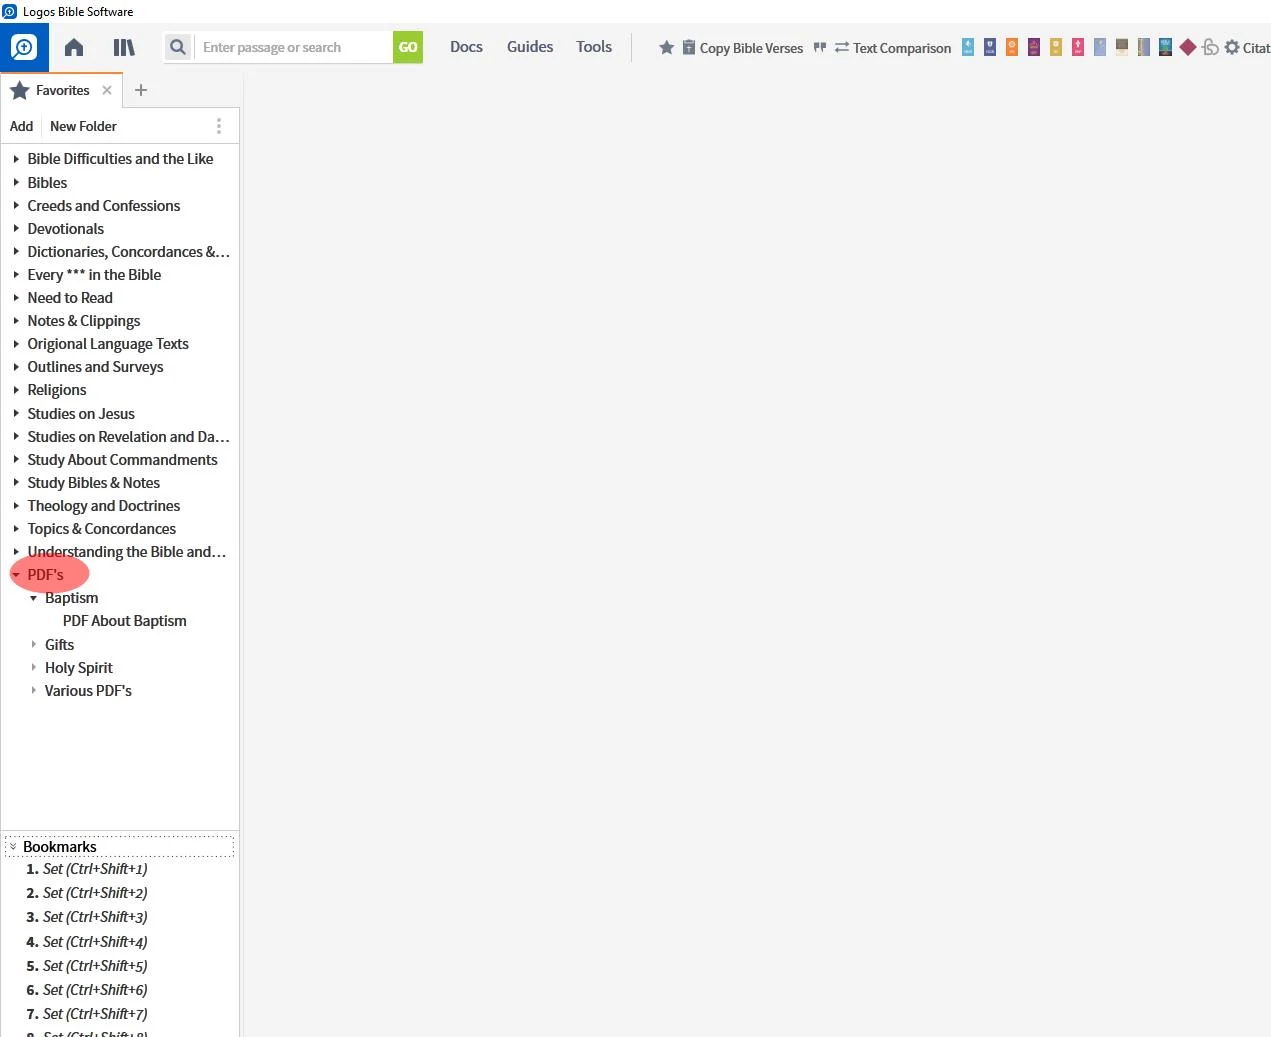Open the red diamond shortcut icon
Image resolution: width=1271 pixels, height=1037 pixels.
coord(1188,47)
